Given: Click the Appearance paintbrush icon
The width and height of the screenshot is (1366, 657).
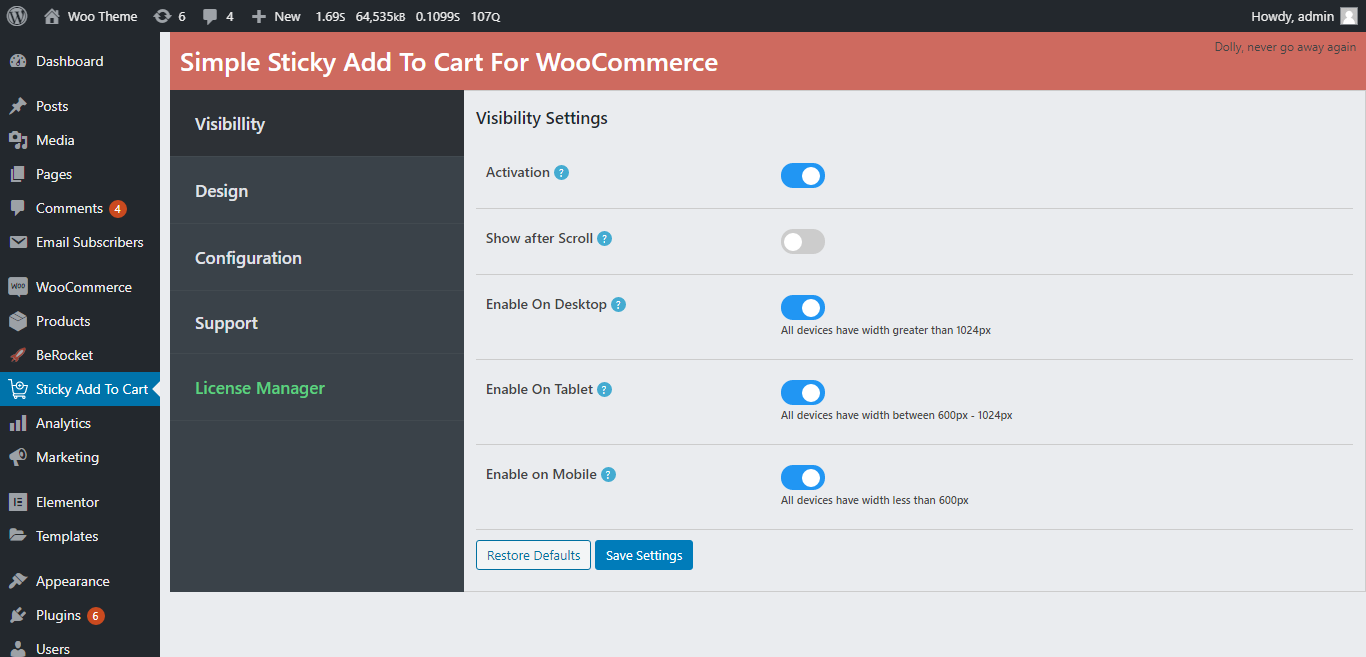Looking at the screenshot, I should click(18, 581).
